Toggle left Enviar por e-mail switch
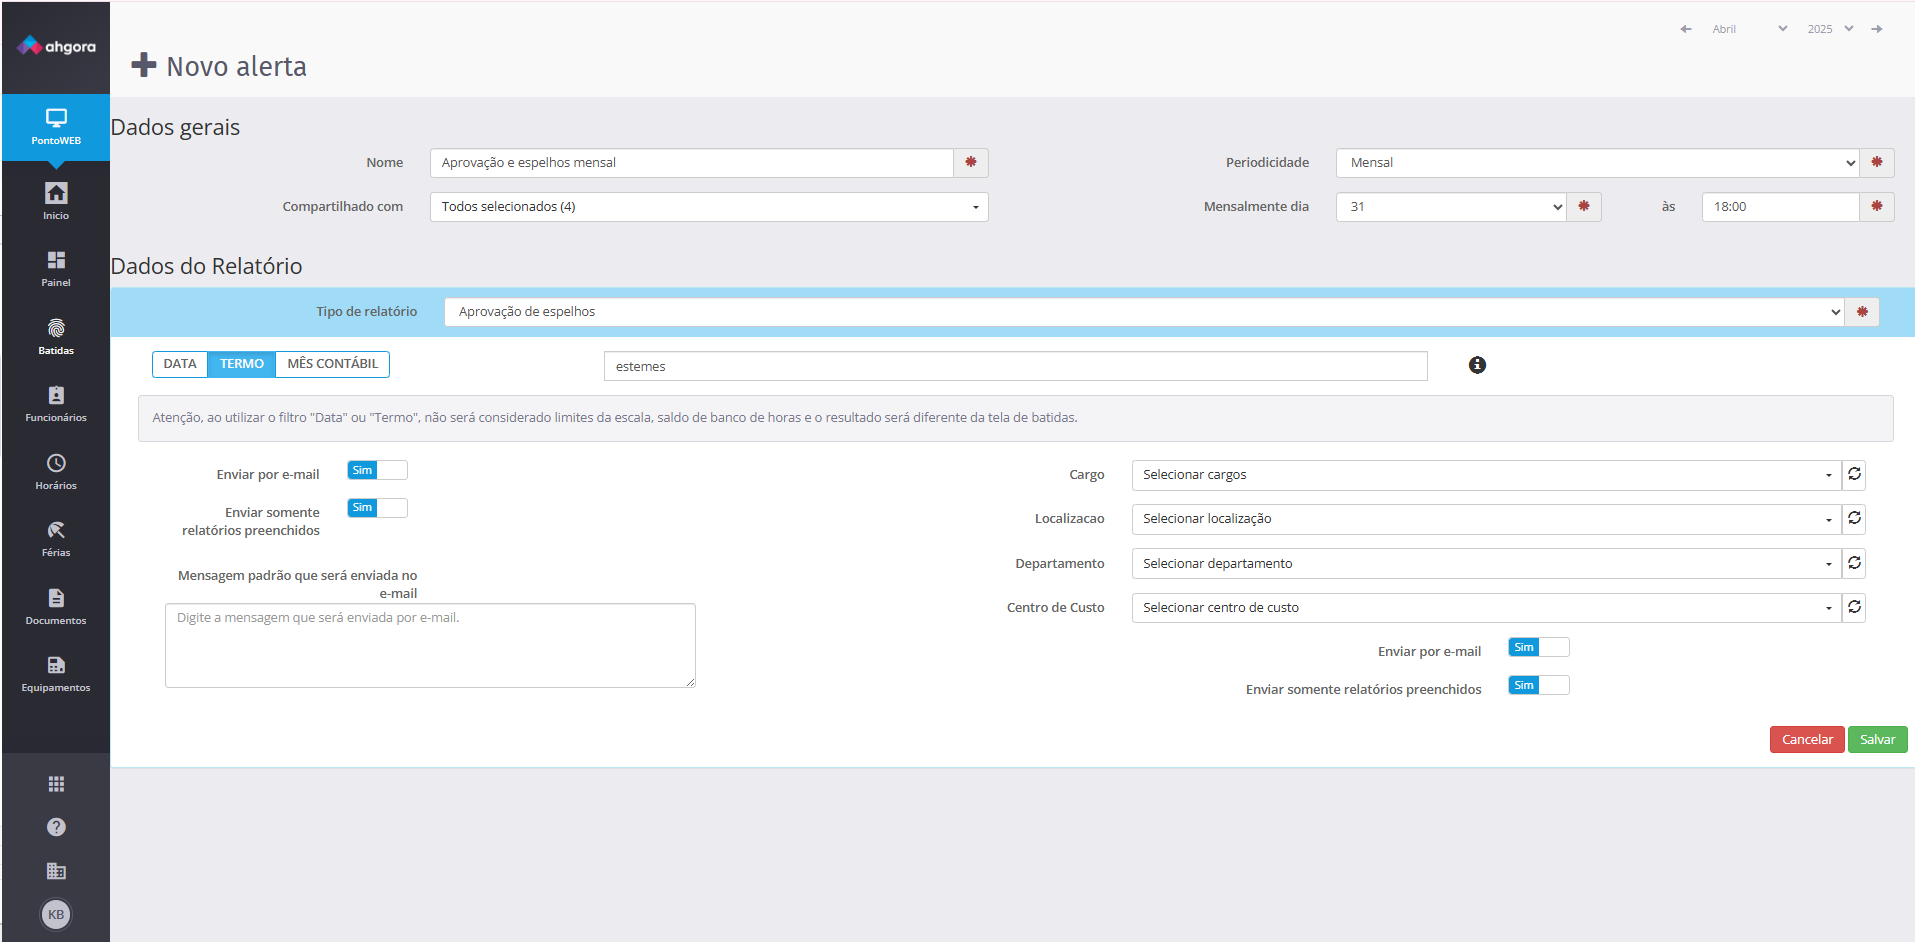1915x942 pixels. coord(377,470)
